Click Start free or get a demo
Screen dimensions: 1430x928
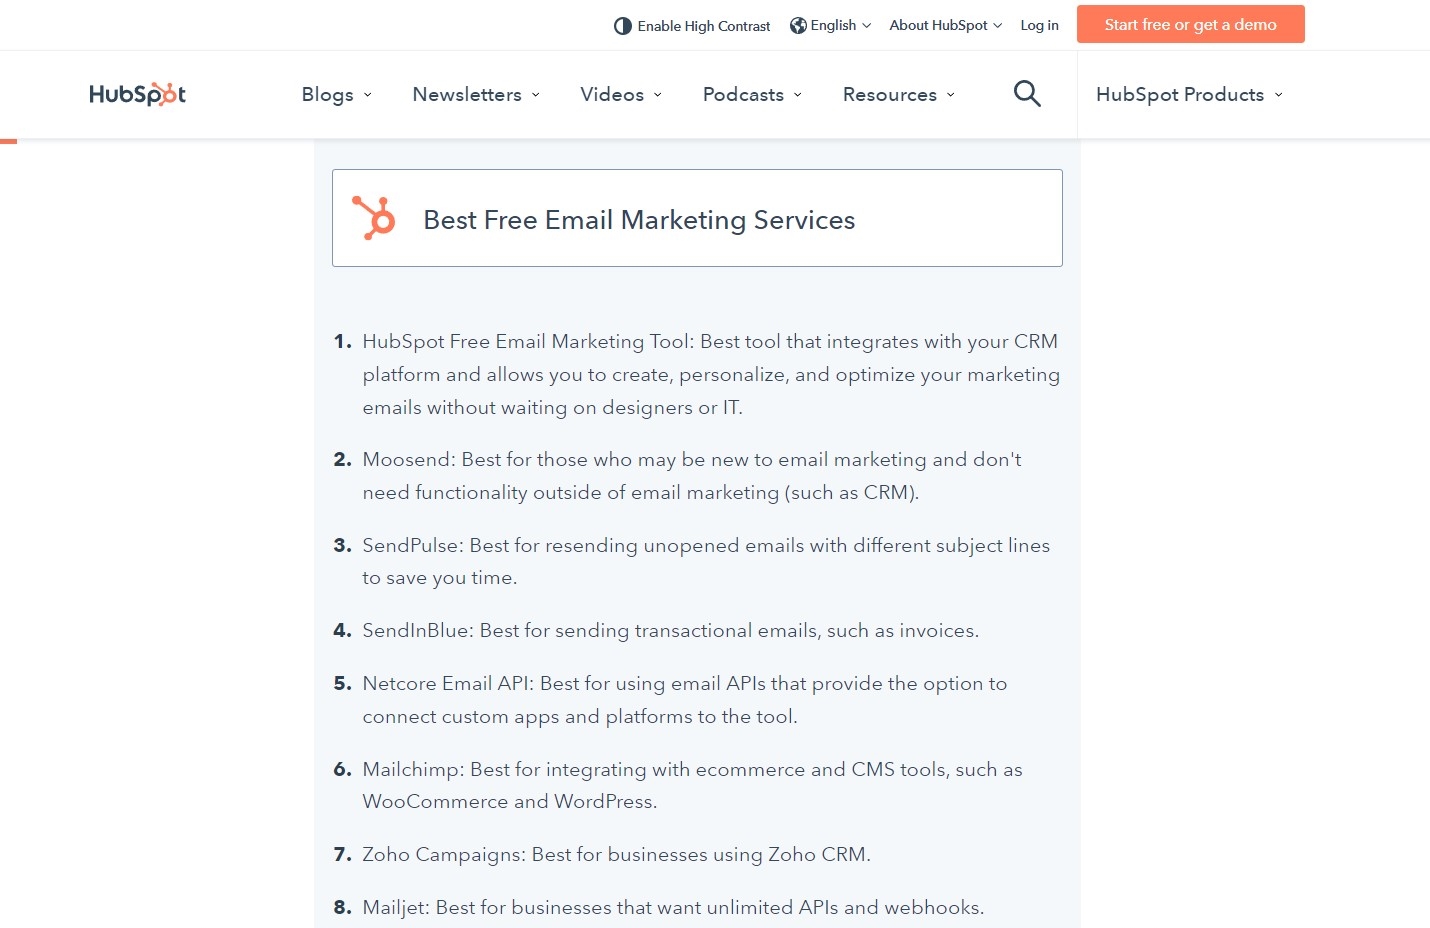(1190, 24)
